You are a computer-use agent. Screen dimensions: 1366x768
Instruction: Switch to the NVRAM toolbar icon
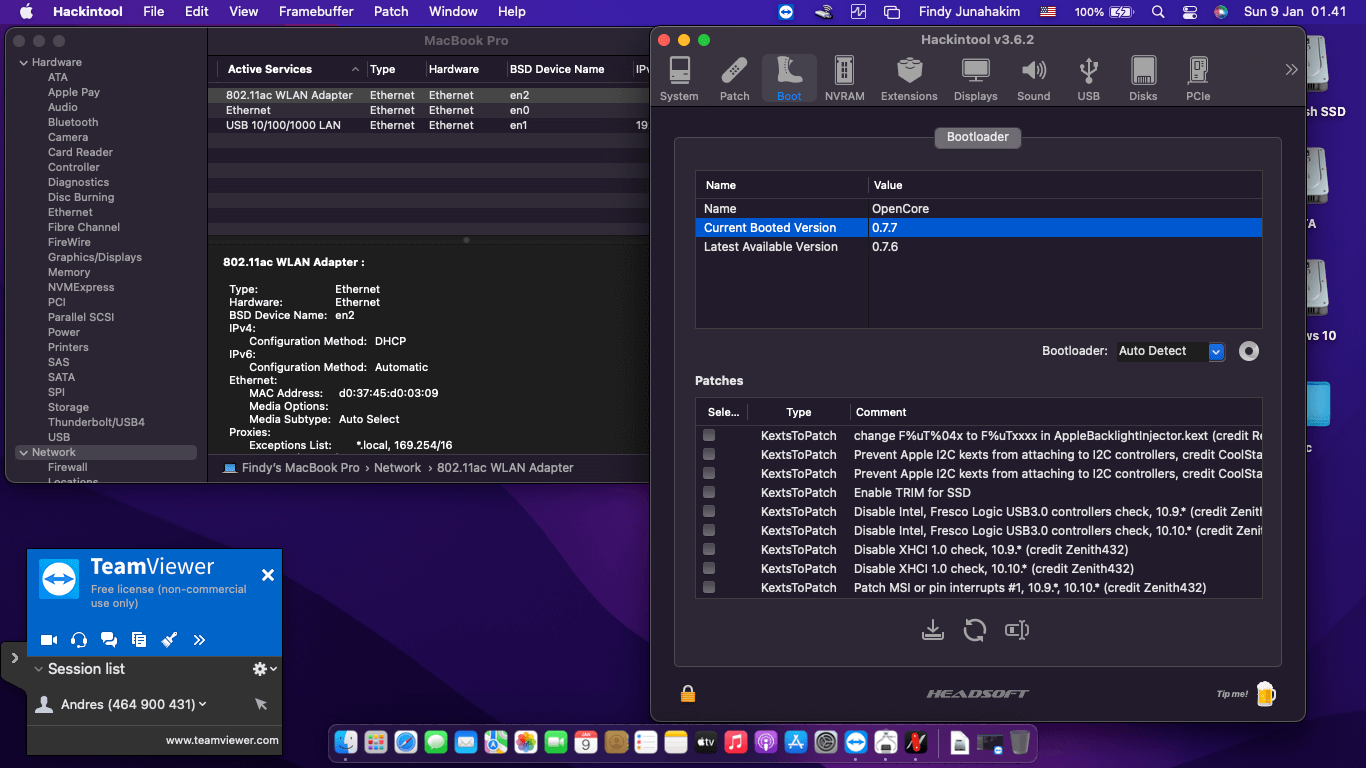click(844, 79)
